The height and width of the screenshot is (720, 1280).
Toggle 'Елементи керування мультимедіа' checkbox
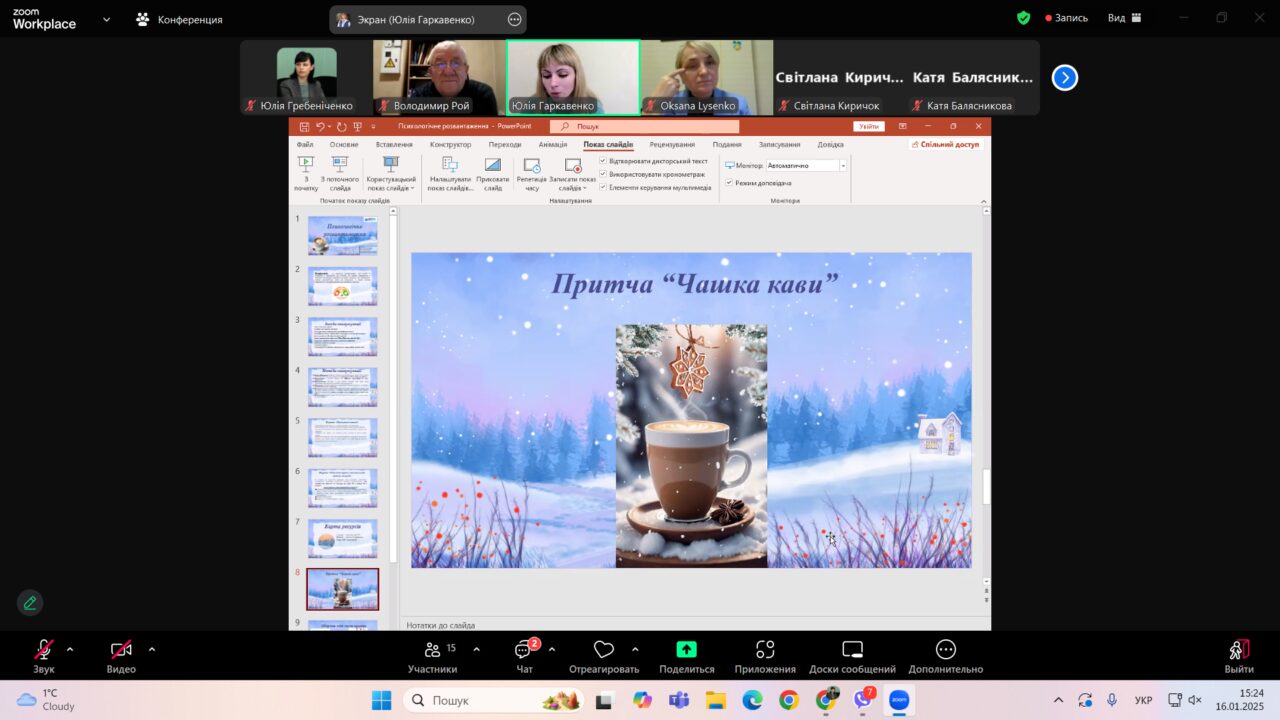point(603,186)
